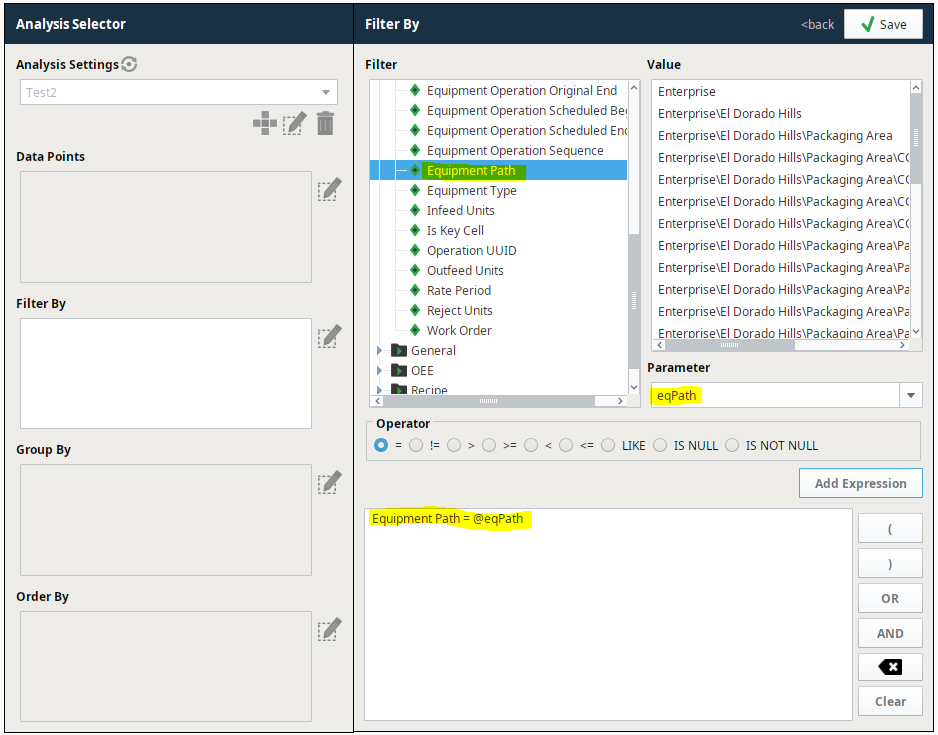Image resolution: width=938 pixels, height=735 pixels.
Task: Expand the General folder in filter tree
Action: pyautogui.click(x=379, y=350)
